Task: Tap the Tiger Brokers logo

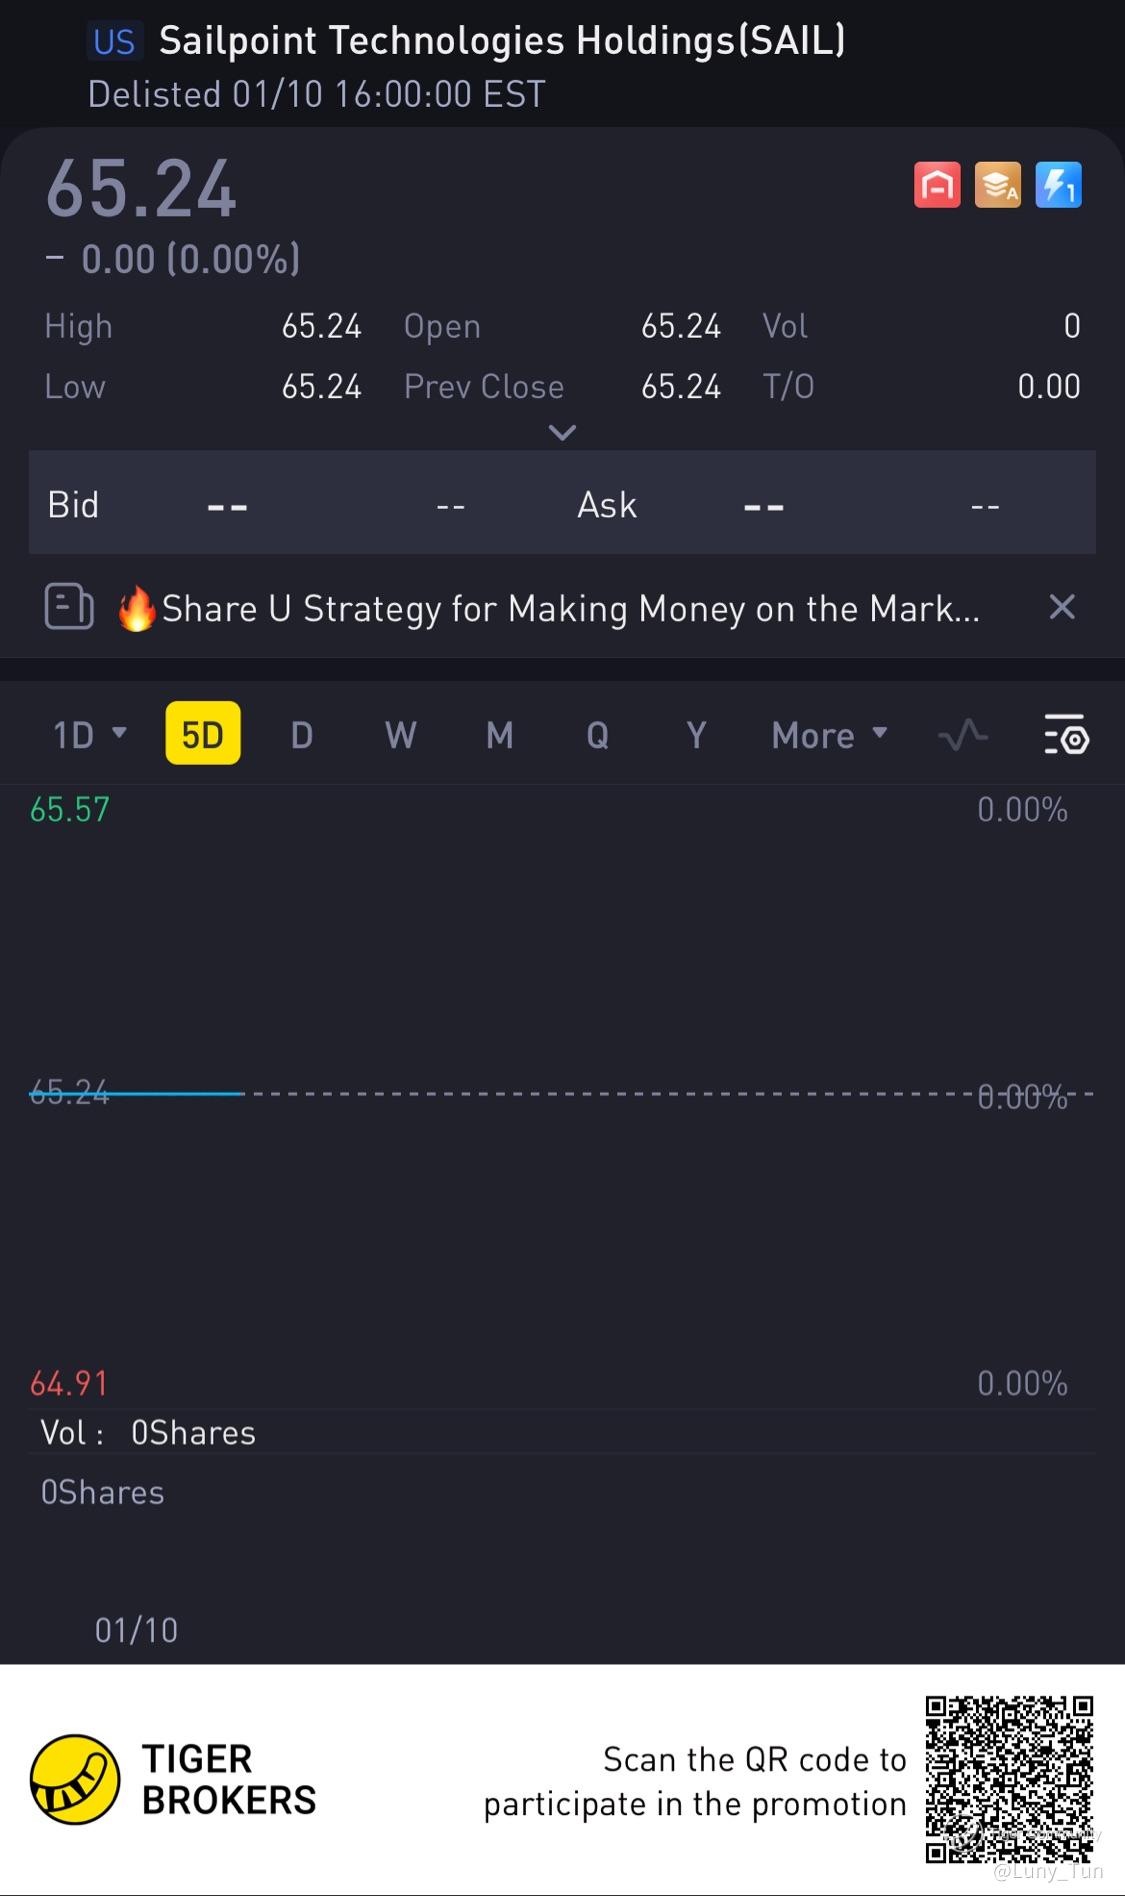Action: click(x=75, y=1780)
